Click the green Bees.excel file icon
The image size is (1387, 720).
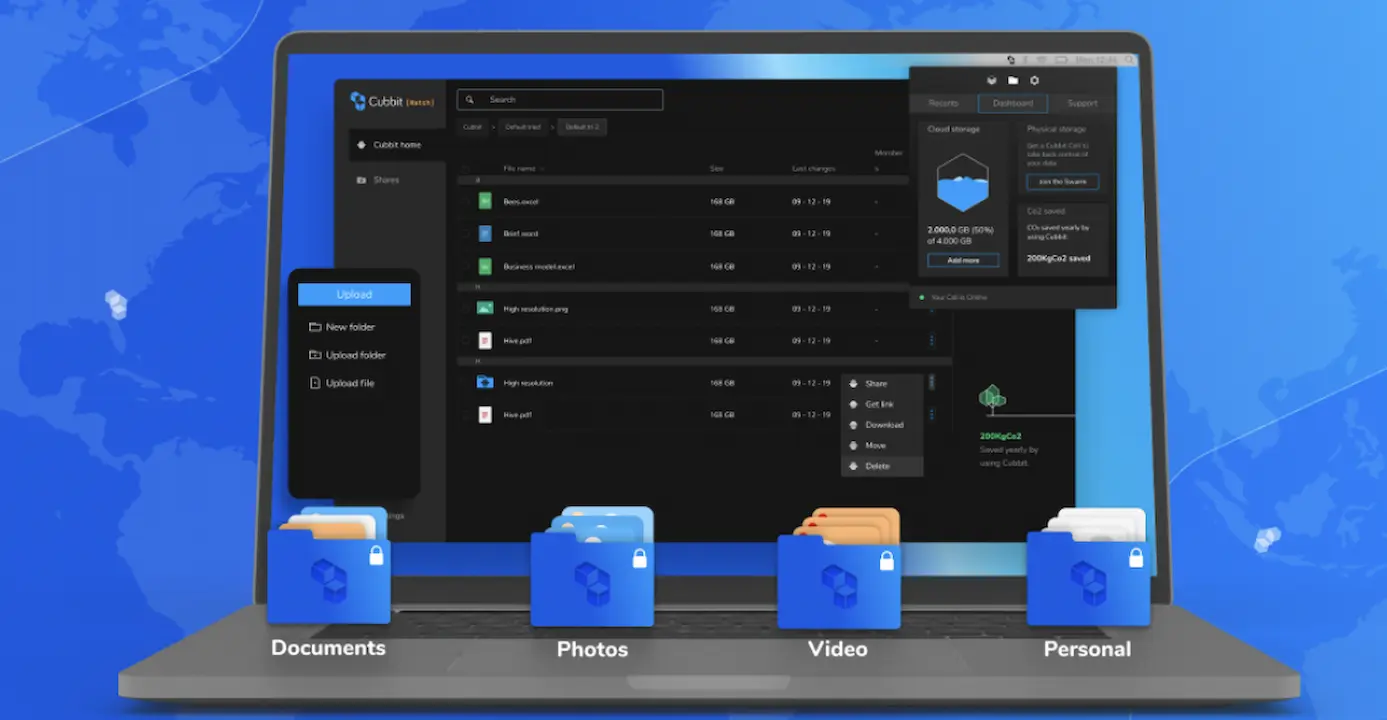click(x=485, y=201)
